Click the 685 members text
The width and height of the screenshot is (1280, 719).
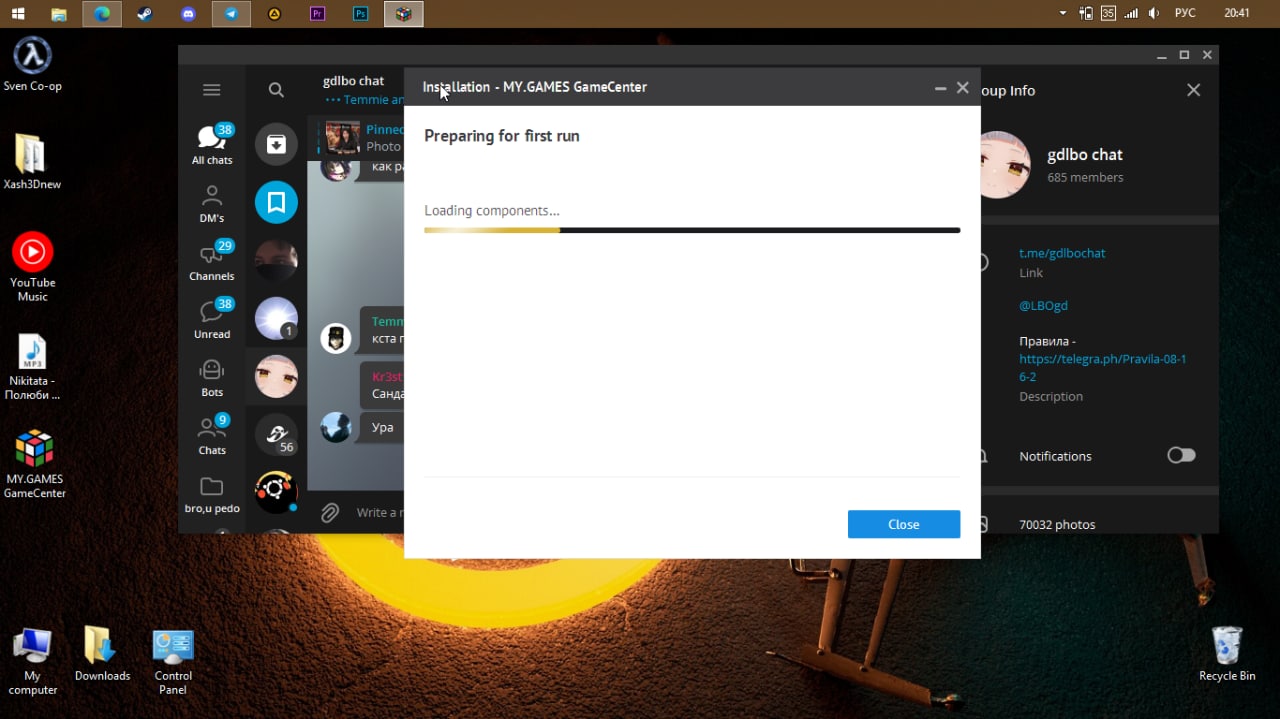1085,177
